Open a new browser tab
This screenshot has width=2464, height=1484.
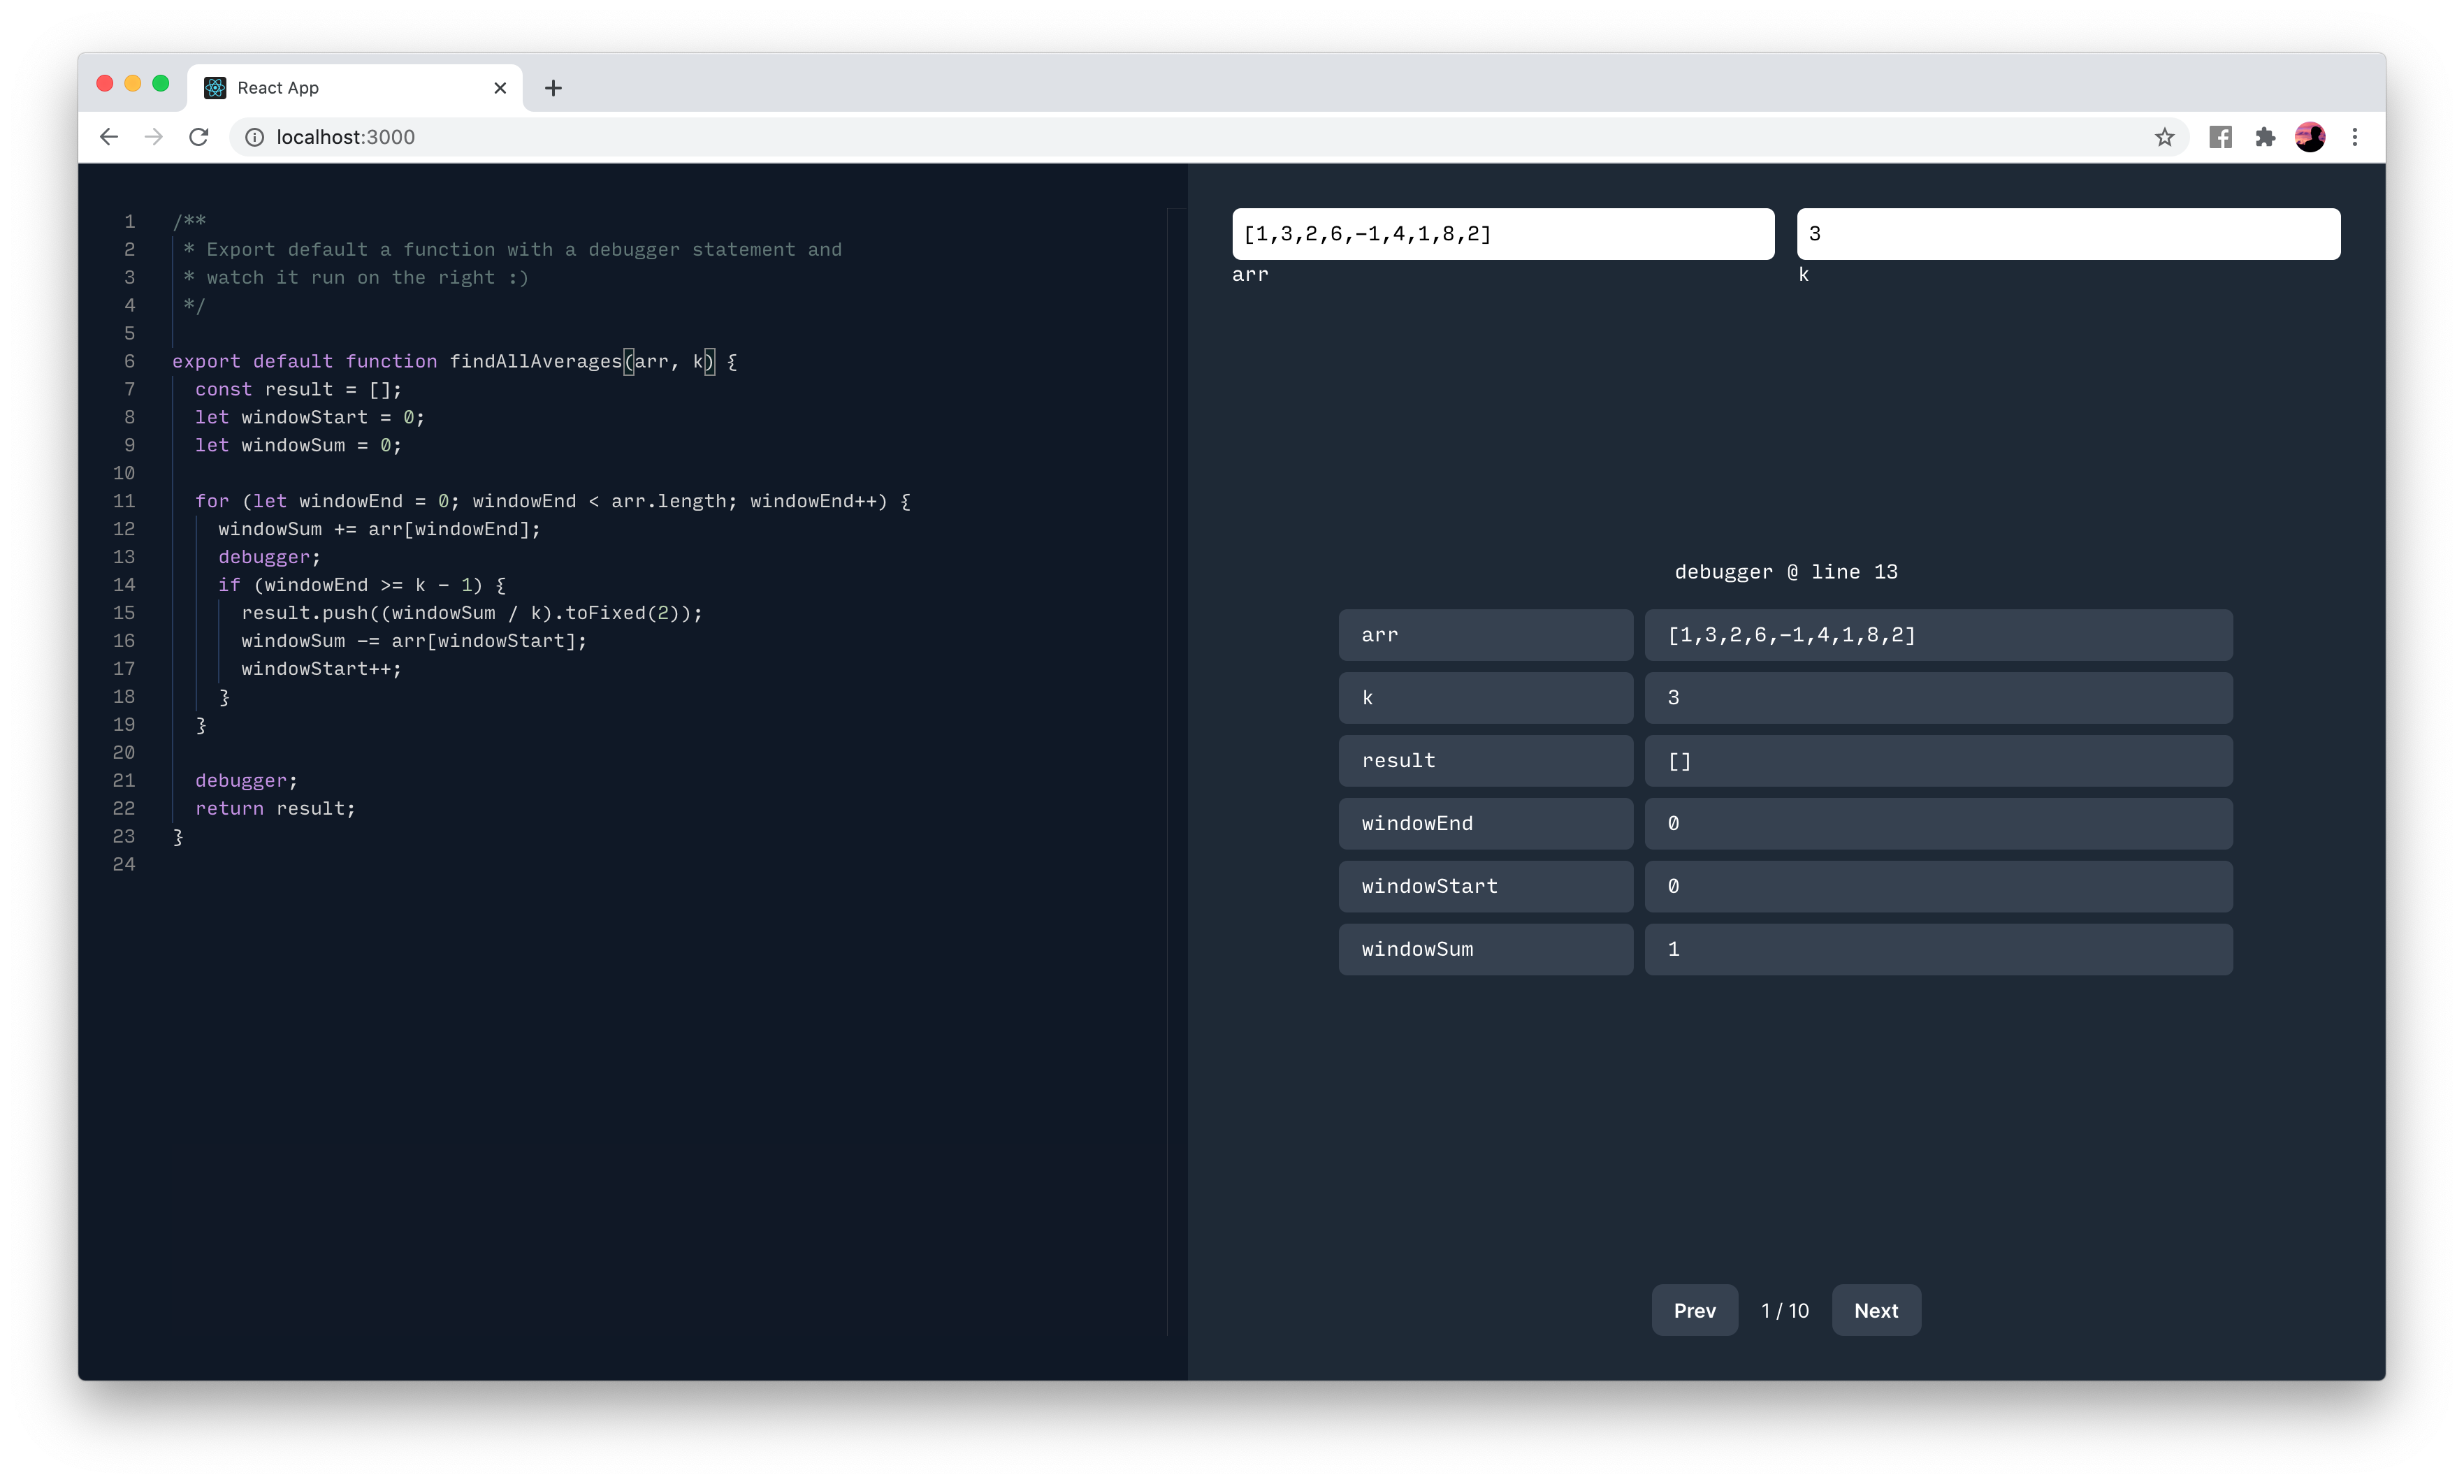click(553, 88)
